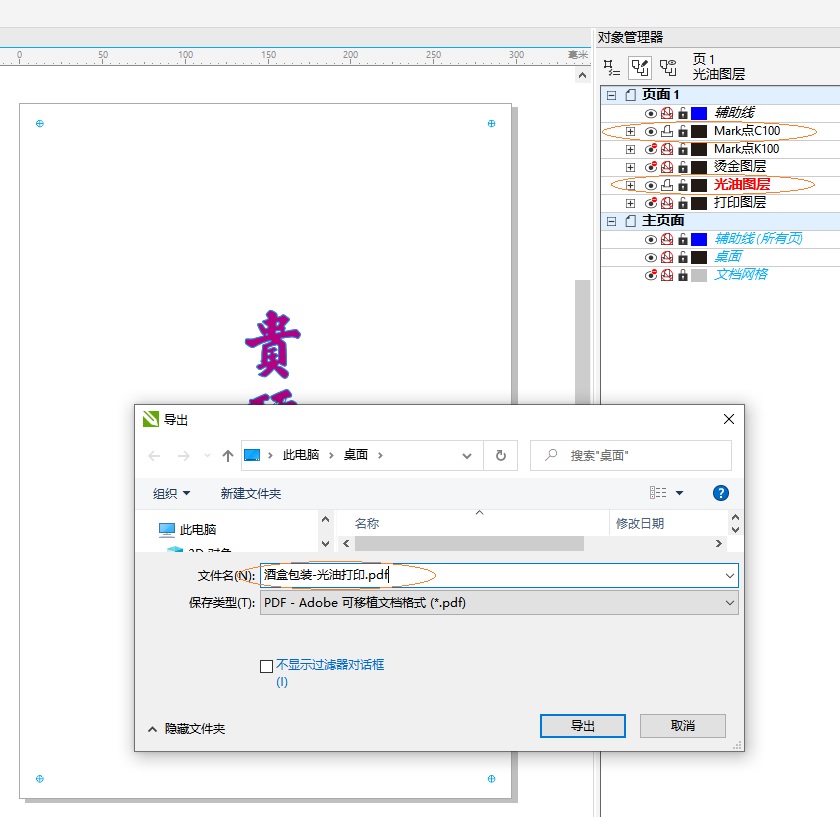Open the 组织 menu
Screen dimensions: 840x817
tap(171, 493)
